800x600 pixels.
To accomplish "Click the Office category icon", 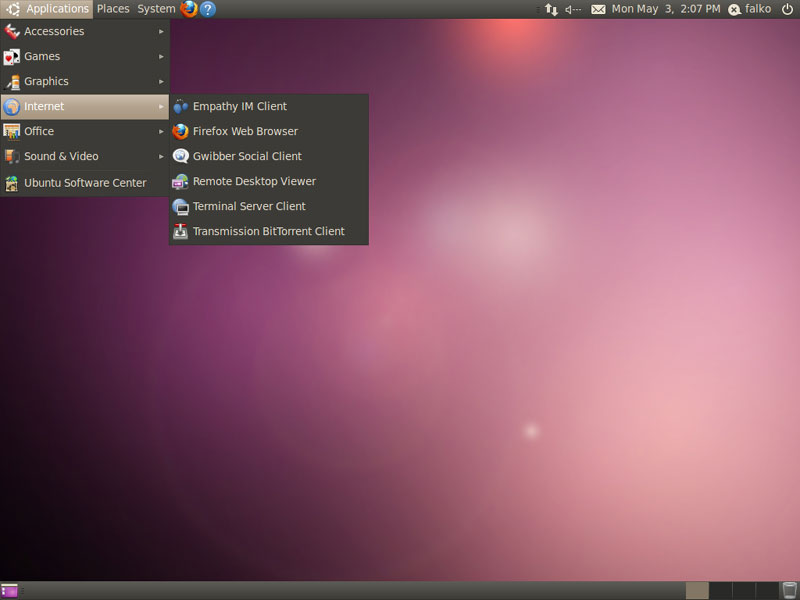I will [x=12, y=132].
